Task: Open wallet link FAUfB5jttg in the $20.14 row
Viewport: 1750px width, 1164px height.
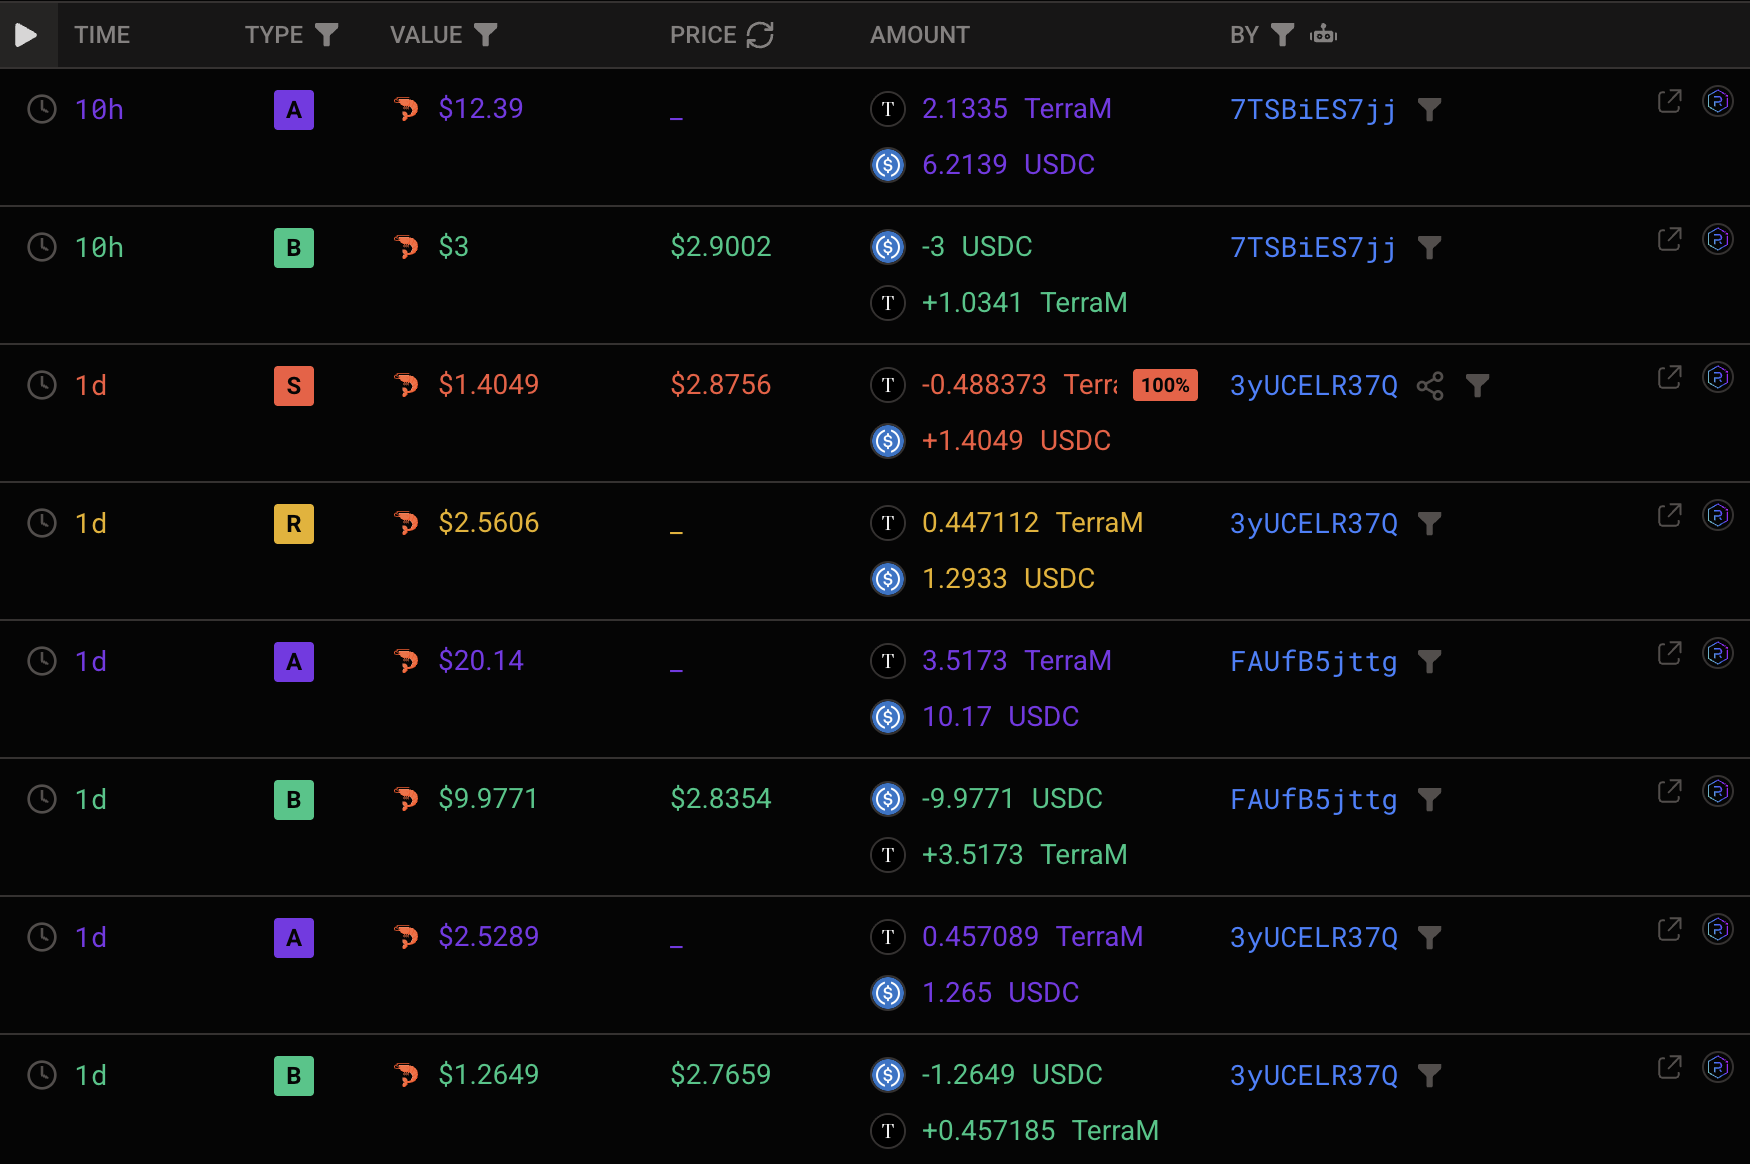Action: (1313, 662)
